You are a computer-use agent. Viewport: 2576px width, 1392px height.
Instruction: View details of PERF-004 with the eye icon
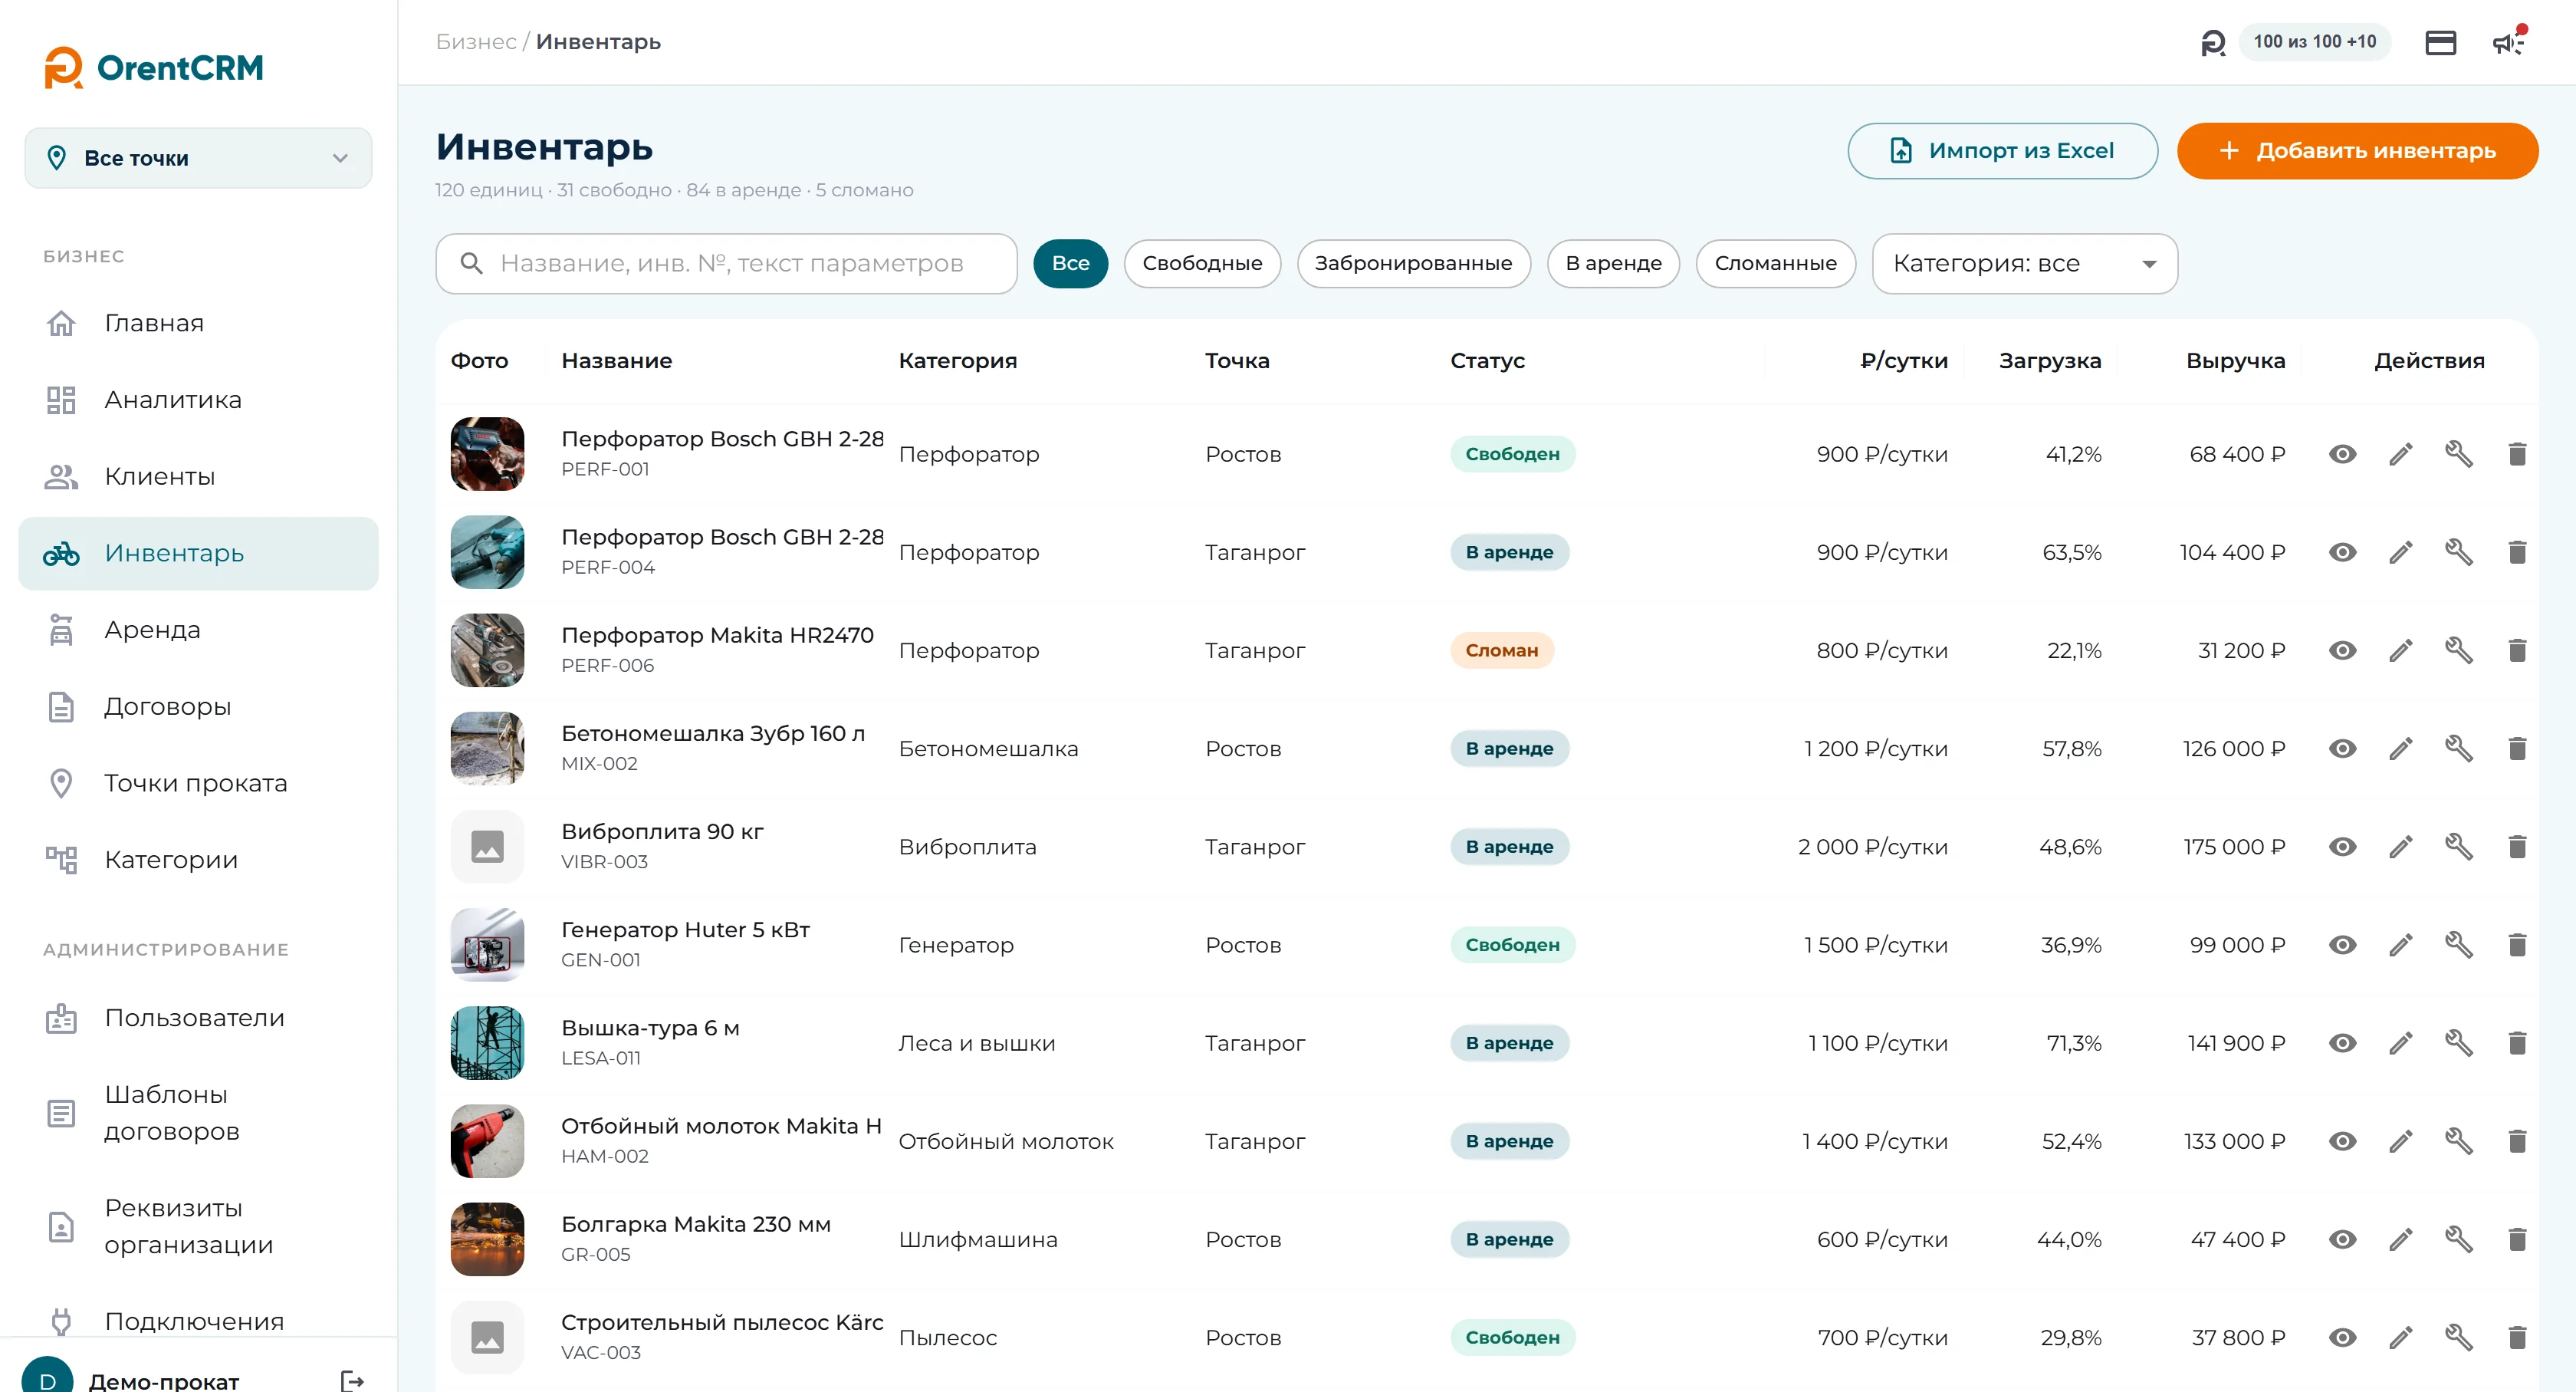(2342, 552)
